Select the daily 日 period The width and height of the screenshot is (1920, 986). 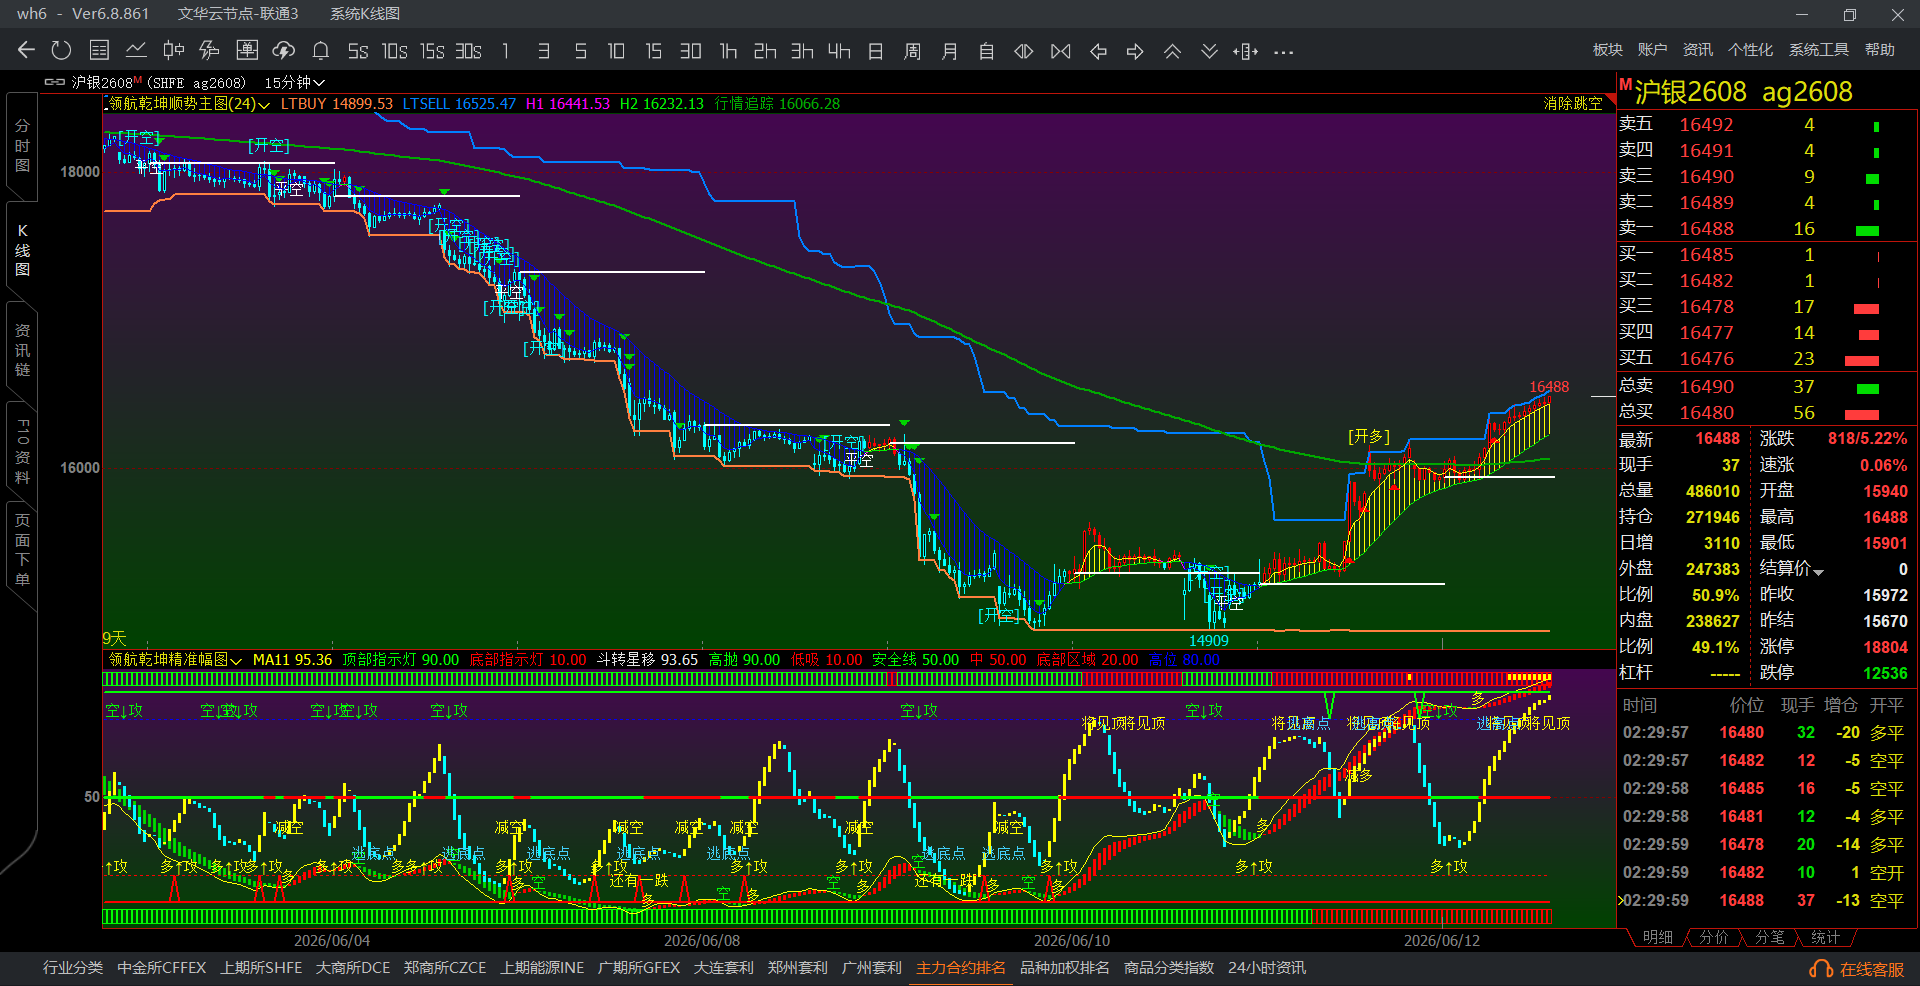(x=876, y=51)
